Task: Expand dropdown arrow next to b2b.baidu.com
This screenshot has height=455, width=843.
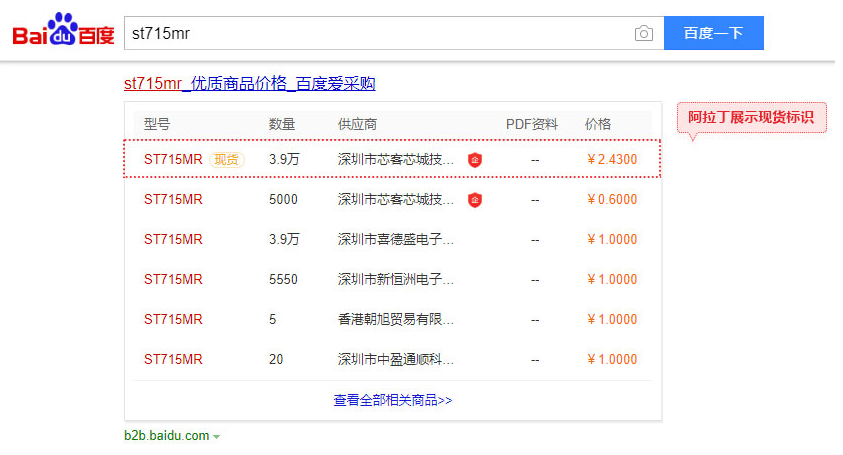Action: point(216,437)
